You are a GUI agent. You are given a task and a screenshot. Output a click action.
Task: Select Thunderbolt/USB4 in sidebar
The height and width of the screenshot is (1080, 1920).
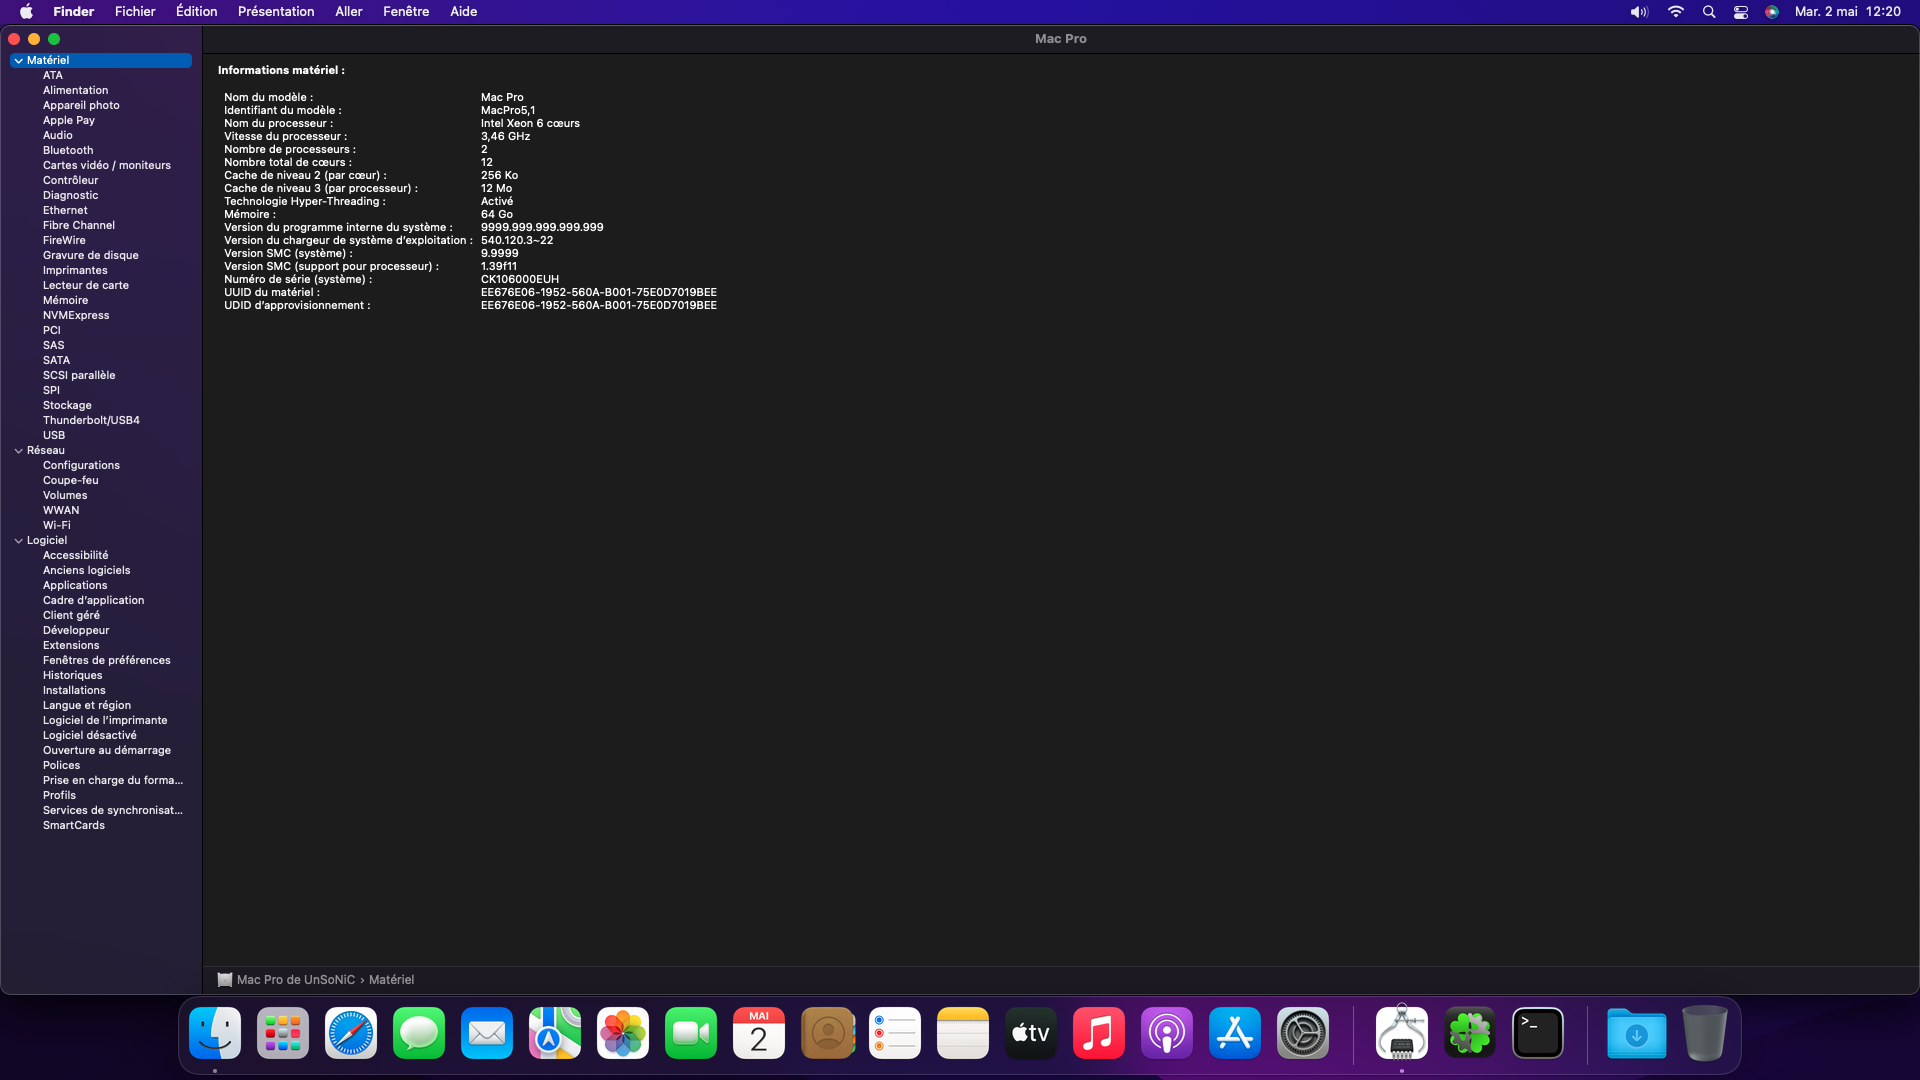(x=91, y=421)
